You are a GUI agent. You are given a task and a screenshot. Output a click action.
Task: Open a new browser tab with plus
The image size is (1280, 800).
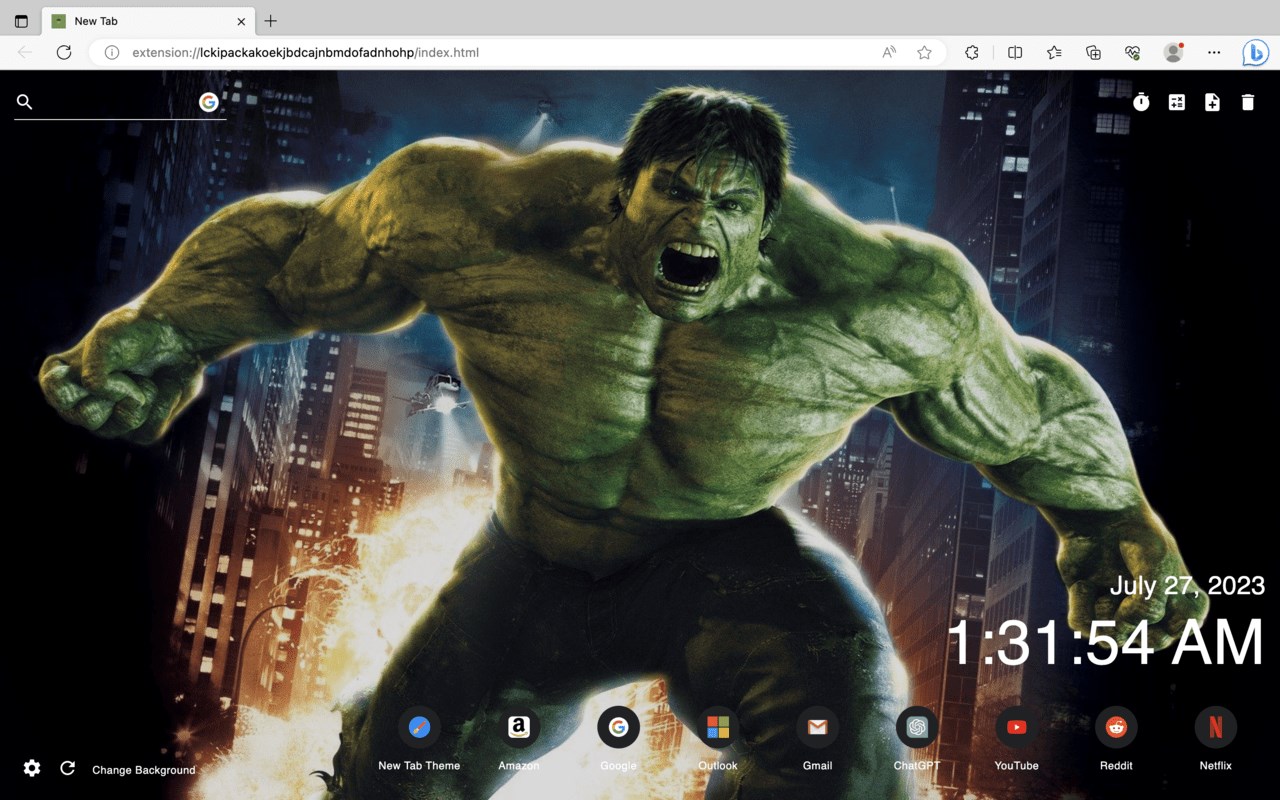[x=270, y=21]
